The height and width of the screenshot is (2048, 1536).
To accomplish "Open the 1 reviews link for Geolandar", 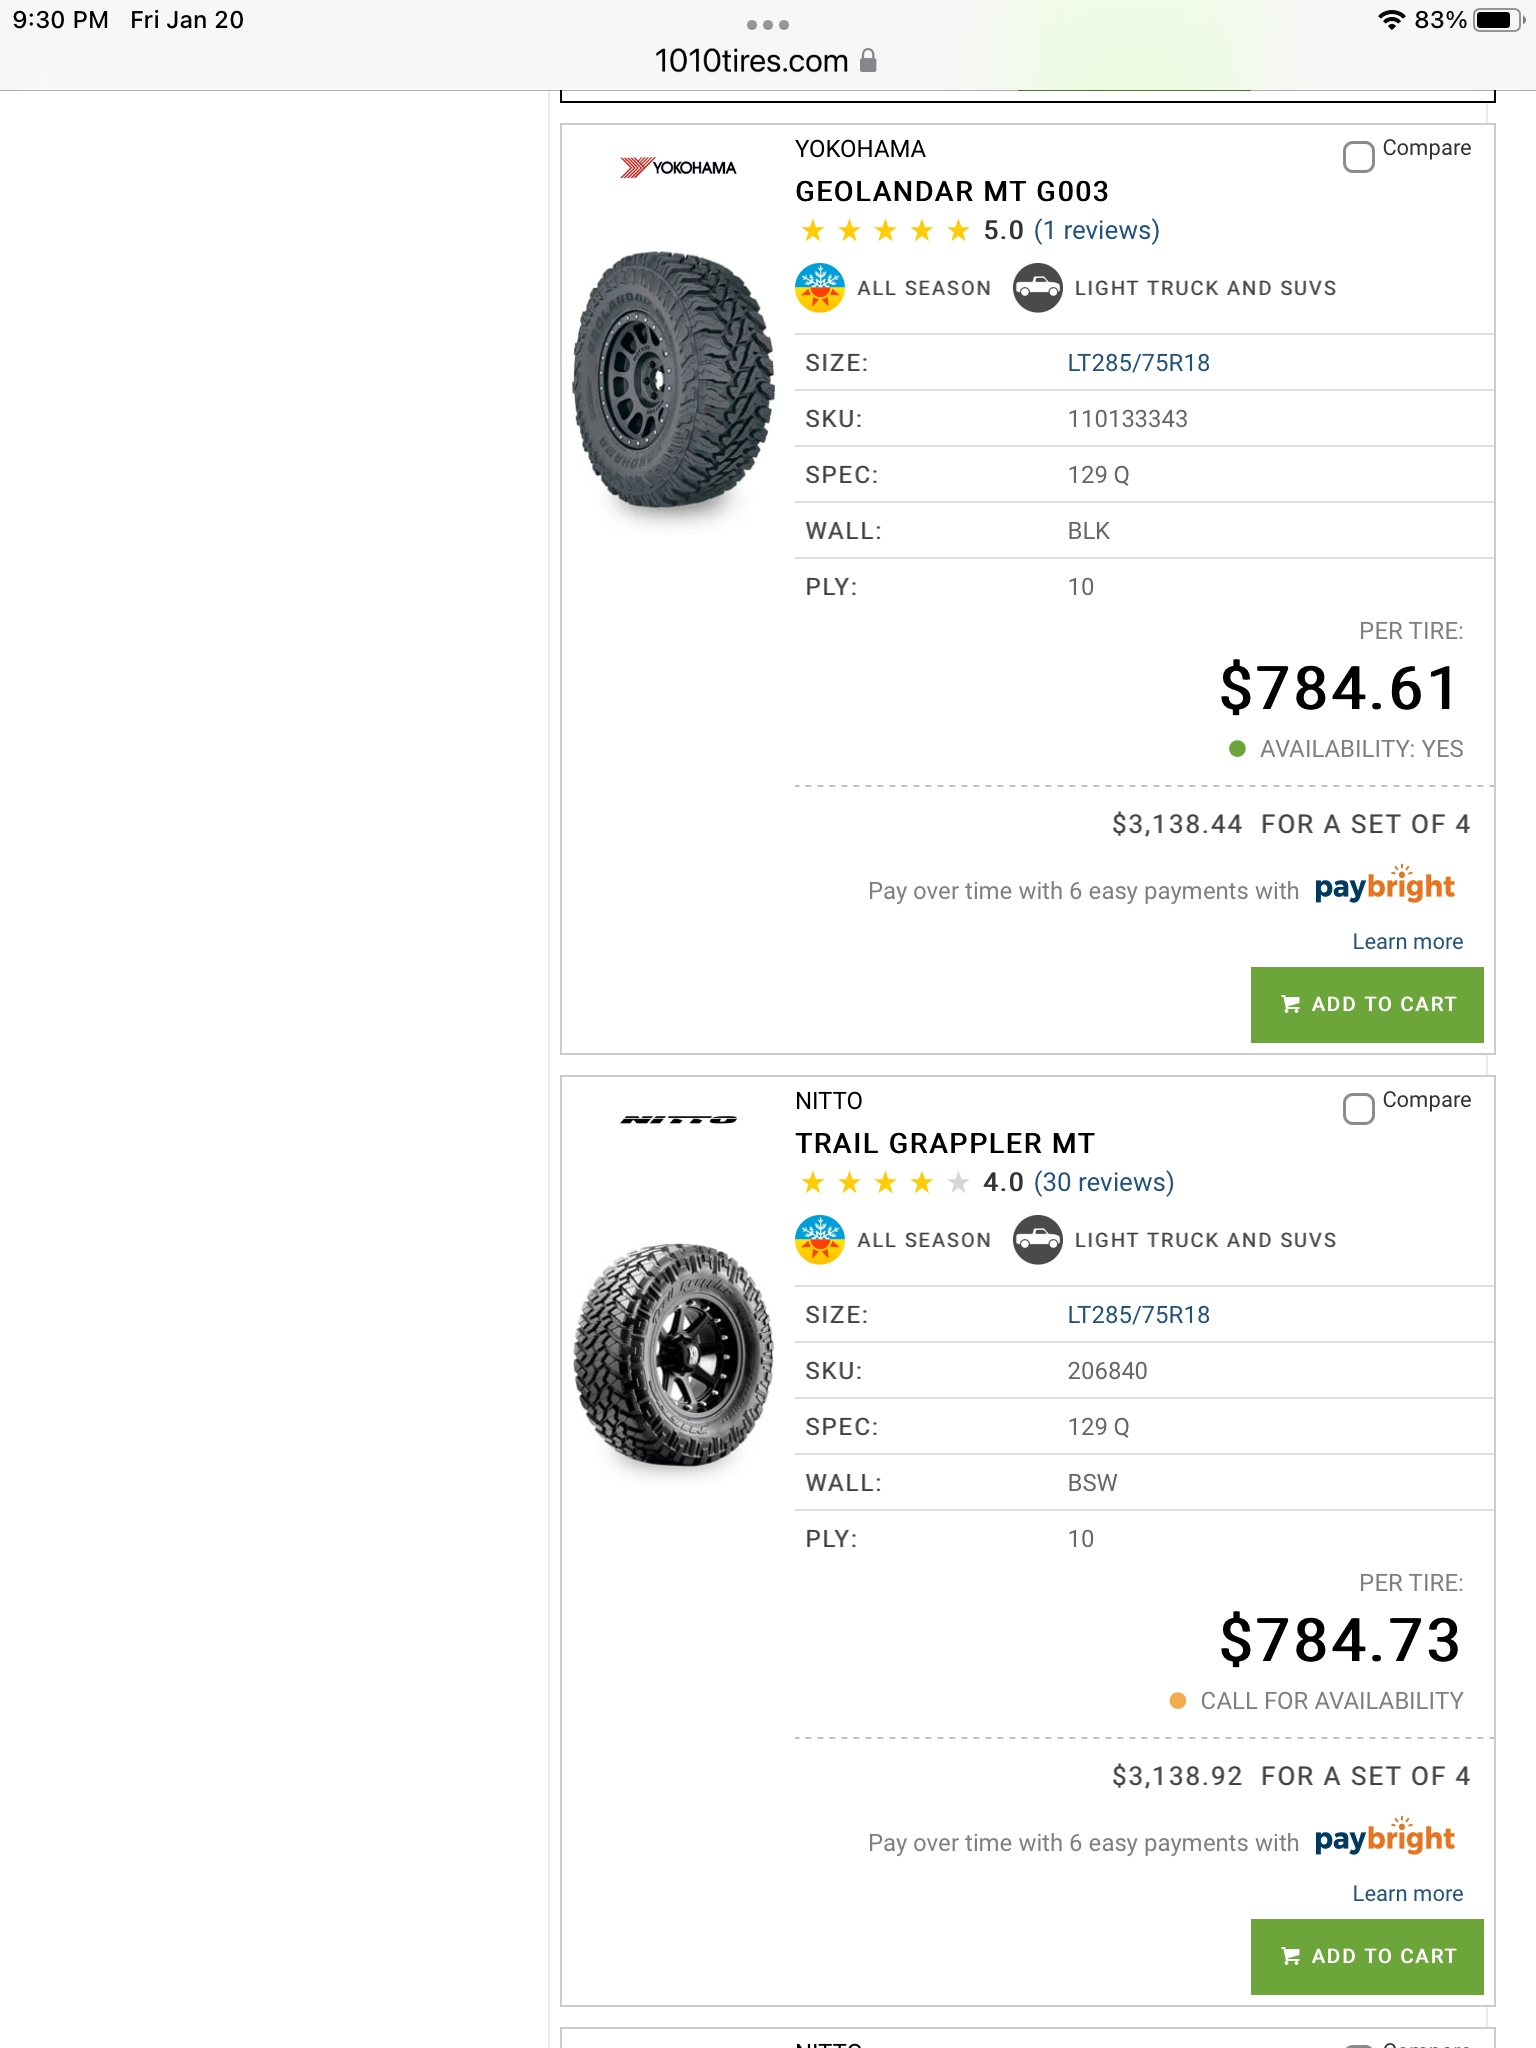I will point(1096,231).
